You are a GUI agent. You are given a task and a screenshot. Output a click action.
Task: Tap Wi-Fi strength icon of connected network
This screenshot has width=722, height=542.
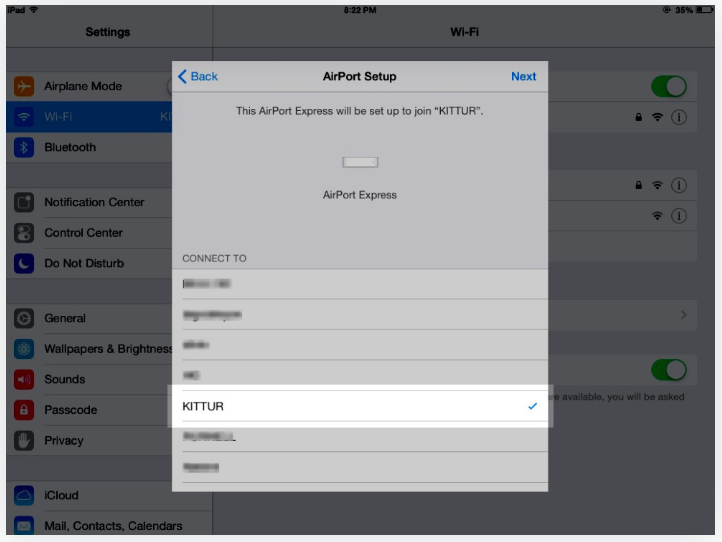click(658, 117)
